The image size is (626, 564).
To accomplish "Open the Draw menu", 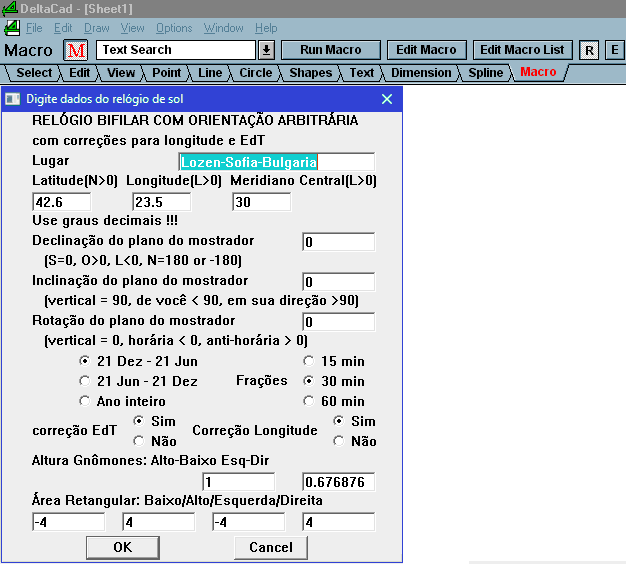I will 97,28.
